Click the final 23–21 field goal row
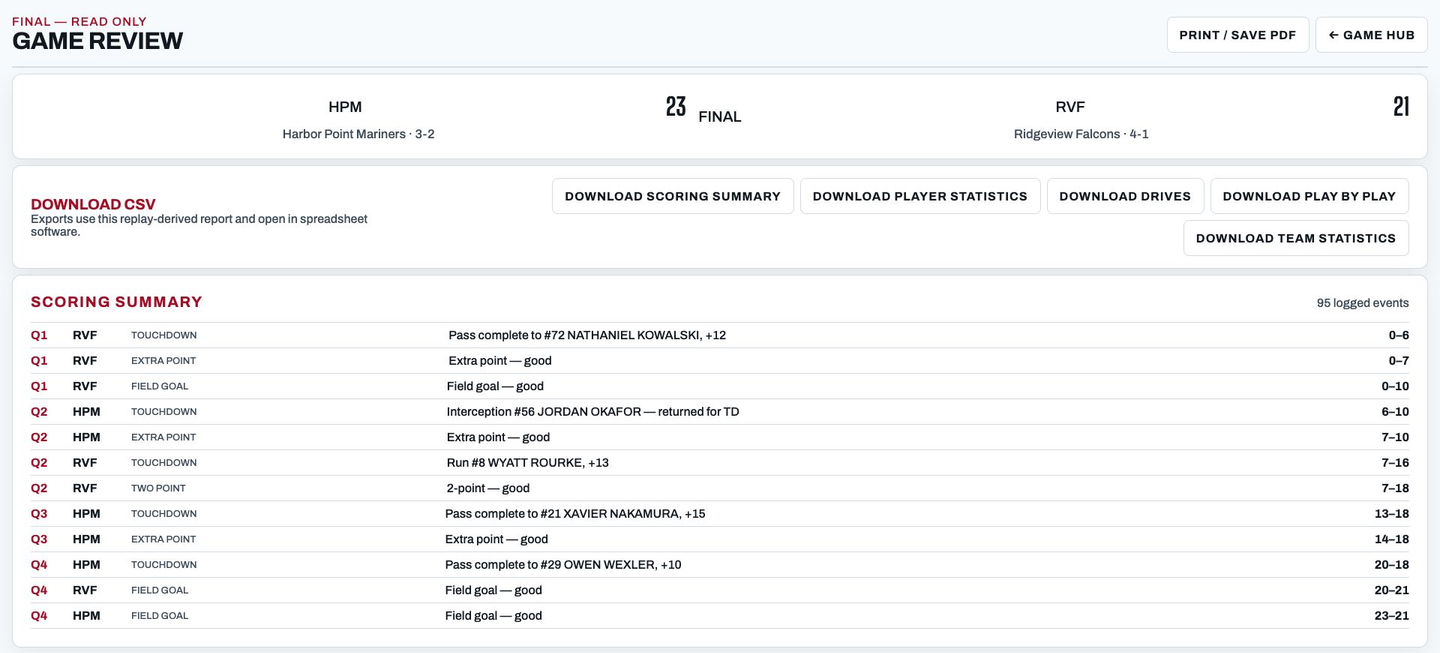1440x653 pixels. point(720,616)
